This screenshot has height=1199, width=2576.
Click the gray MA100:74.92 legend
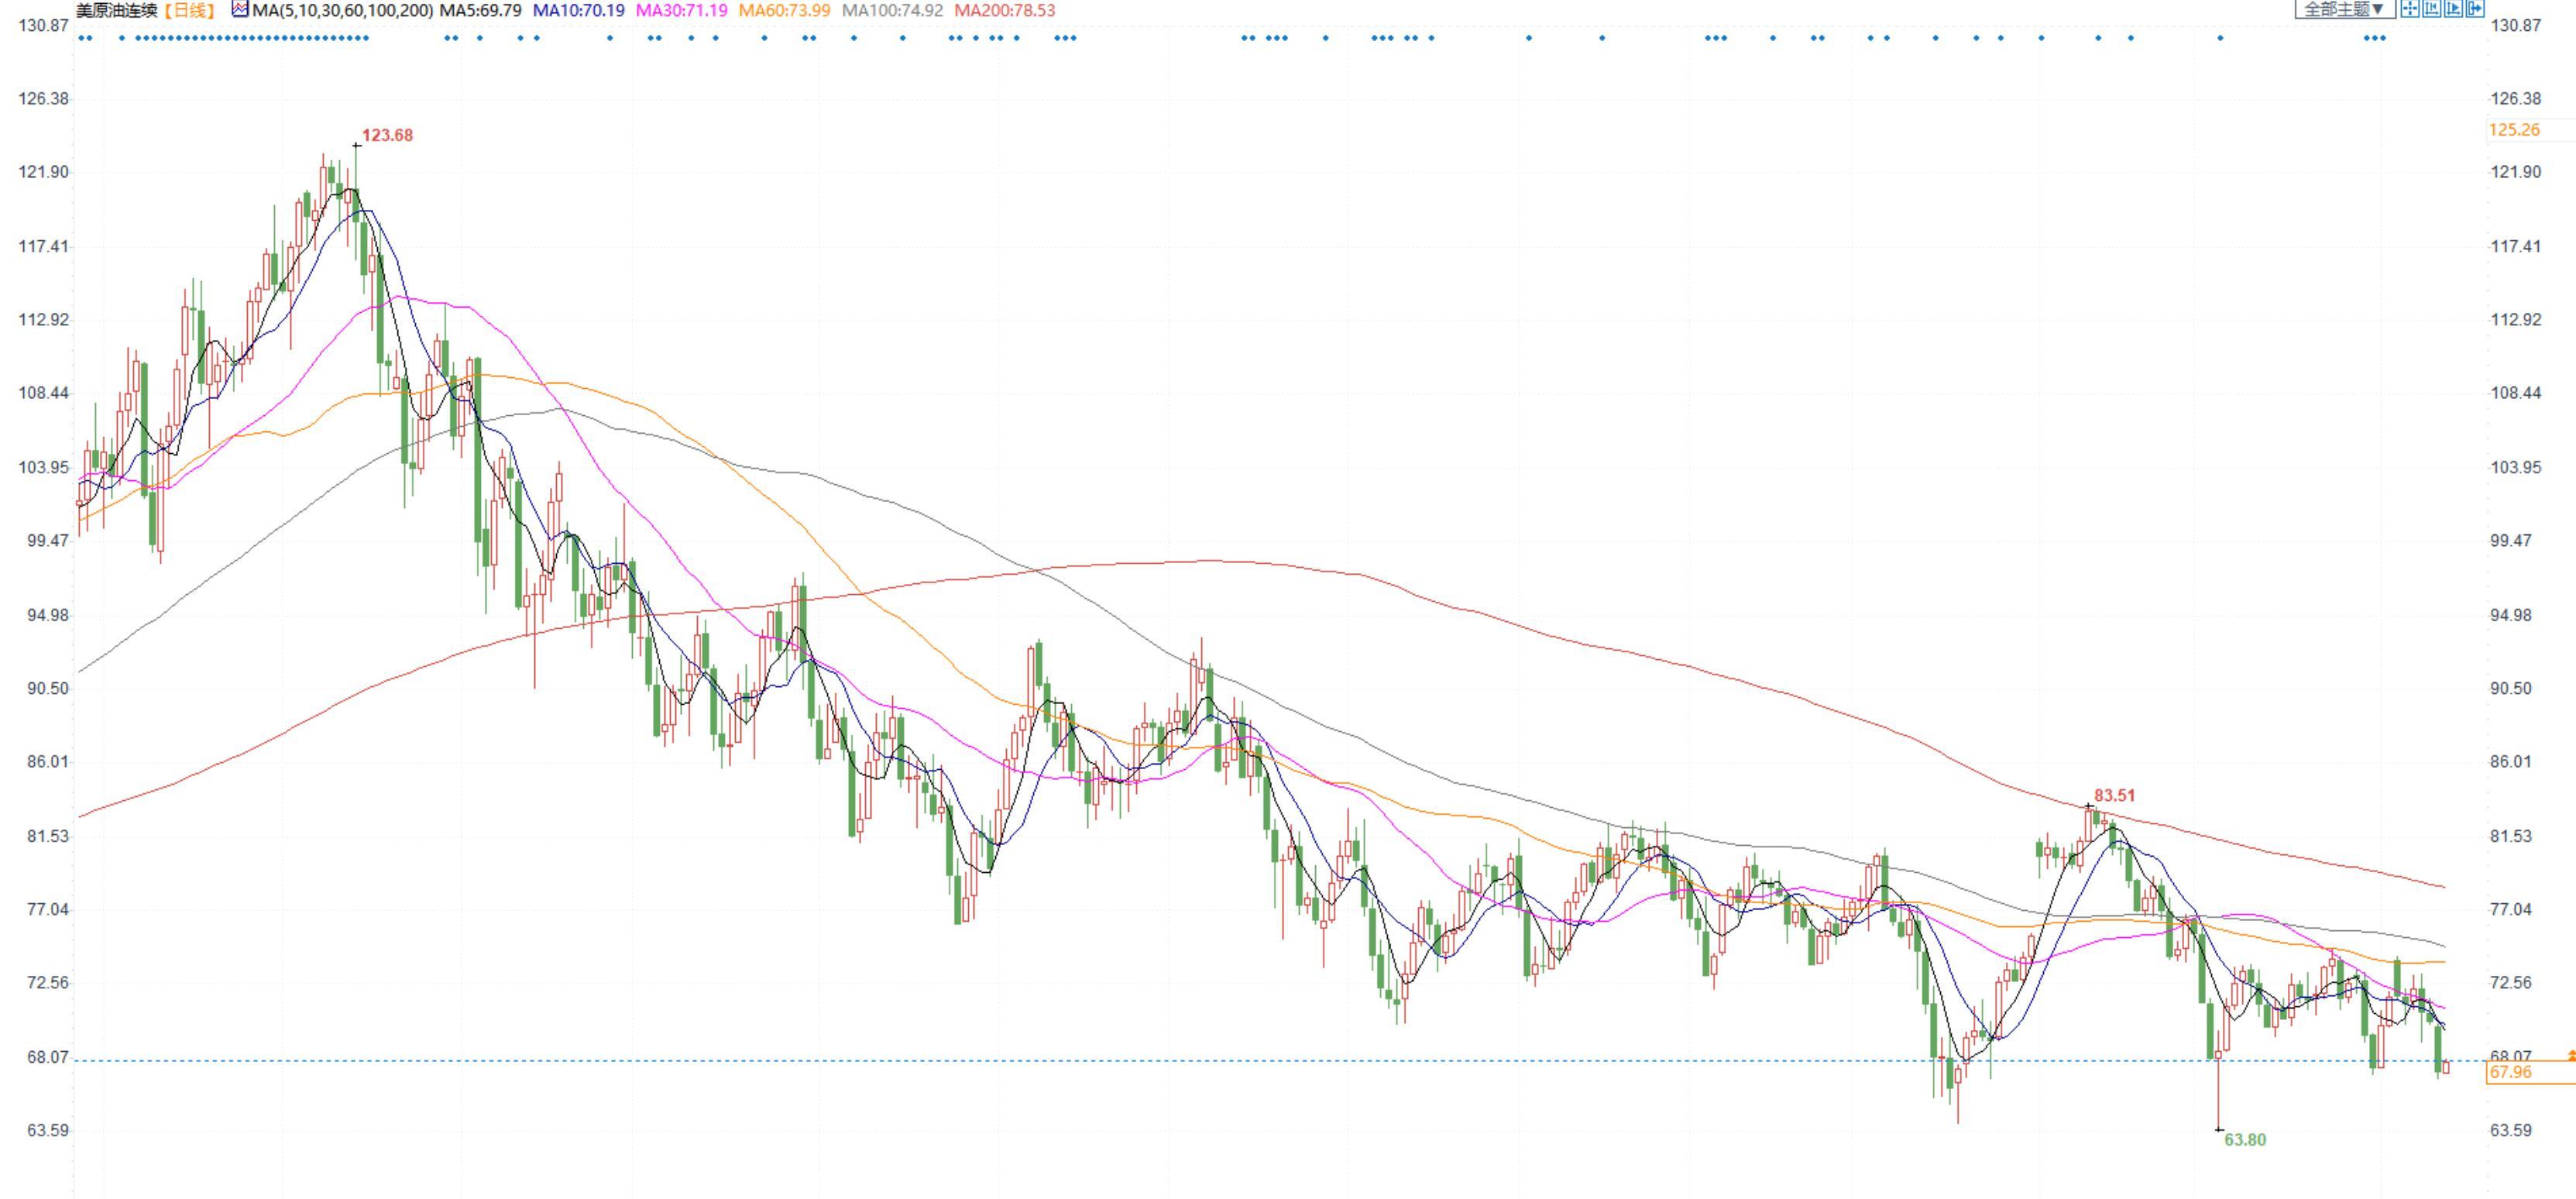click(892, 10)
